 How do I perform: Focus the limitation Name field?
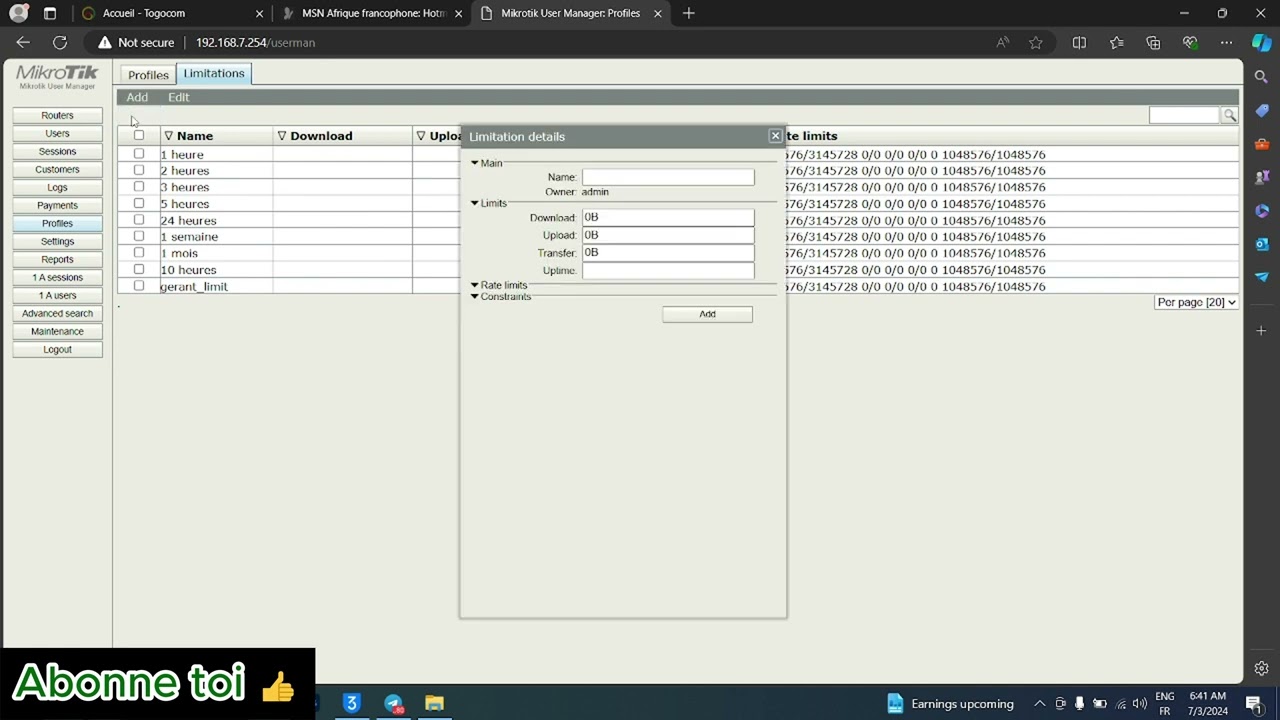click(x=668, y=177)
